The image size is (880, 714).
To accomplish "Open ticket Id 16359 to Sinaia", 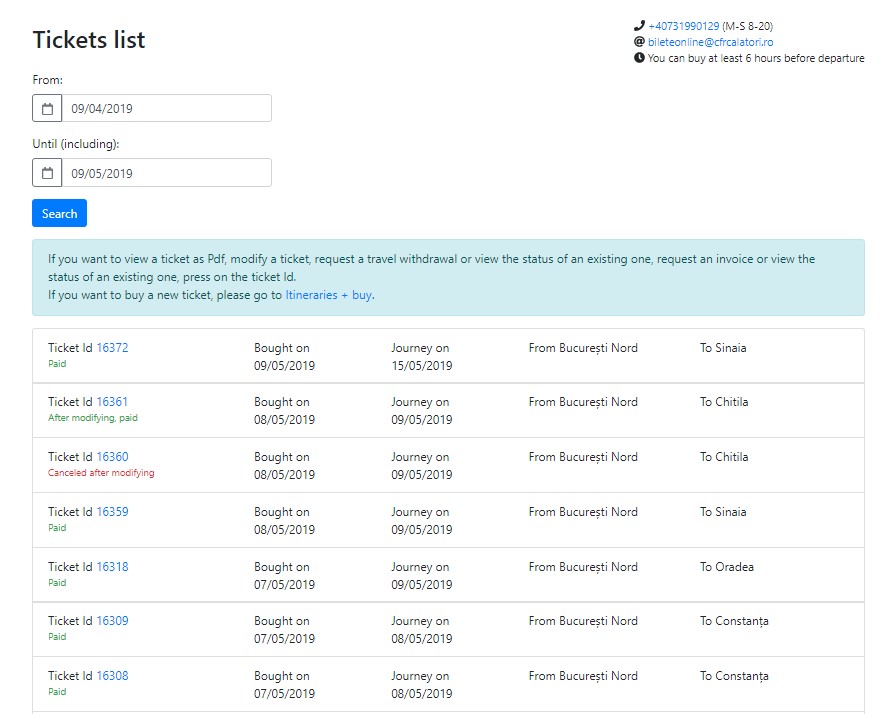I will pyautogui.click(x=112, y=512).
